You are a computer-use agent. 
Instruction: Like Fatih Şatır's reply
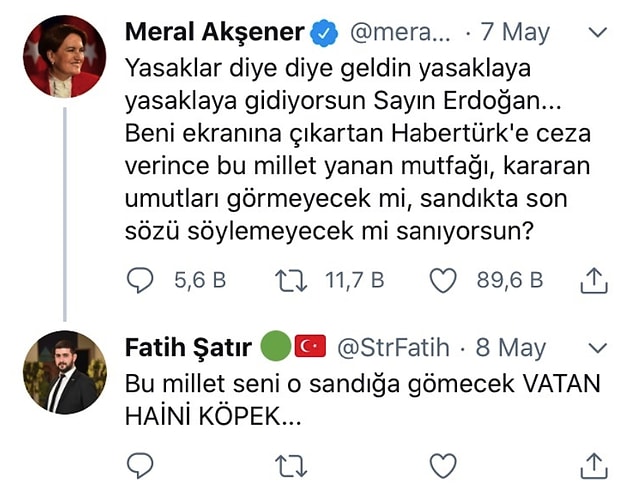click(443, 466)
